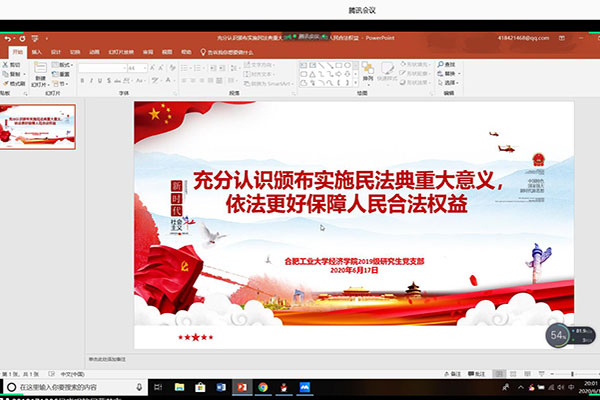
Task: Click the PowerPoint icon in Windows taskbar
Action: click(x=241, y=386)
